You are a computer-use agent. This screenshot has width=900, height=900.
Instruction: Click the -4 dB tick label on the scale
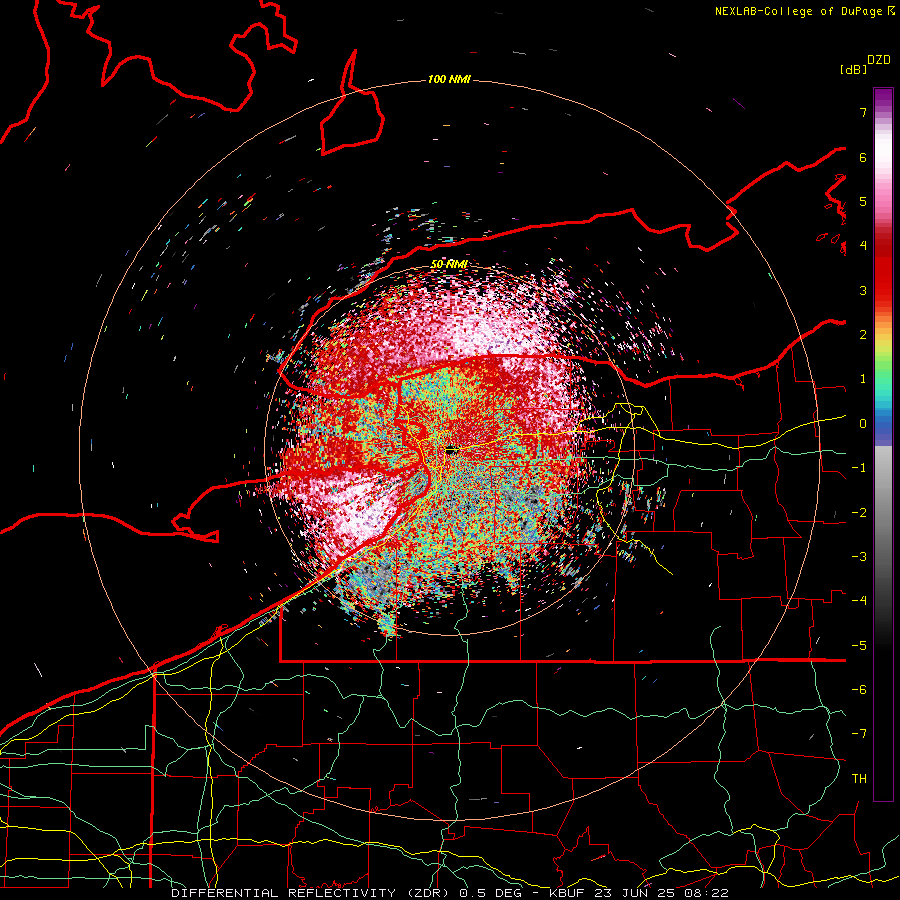[859, 601]
